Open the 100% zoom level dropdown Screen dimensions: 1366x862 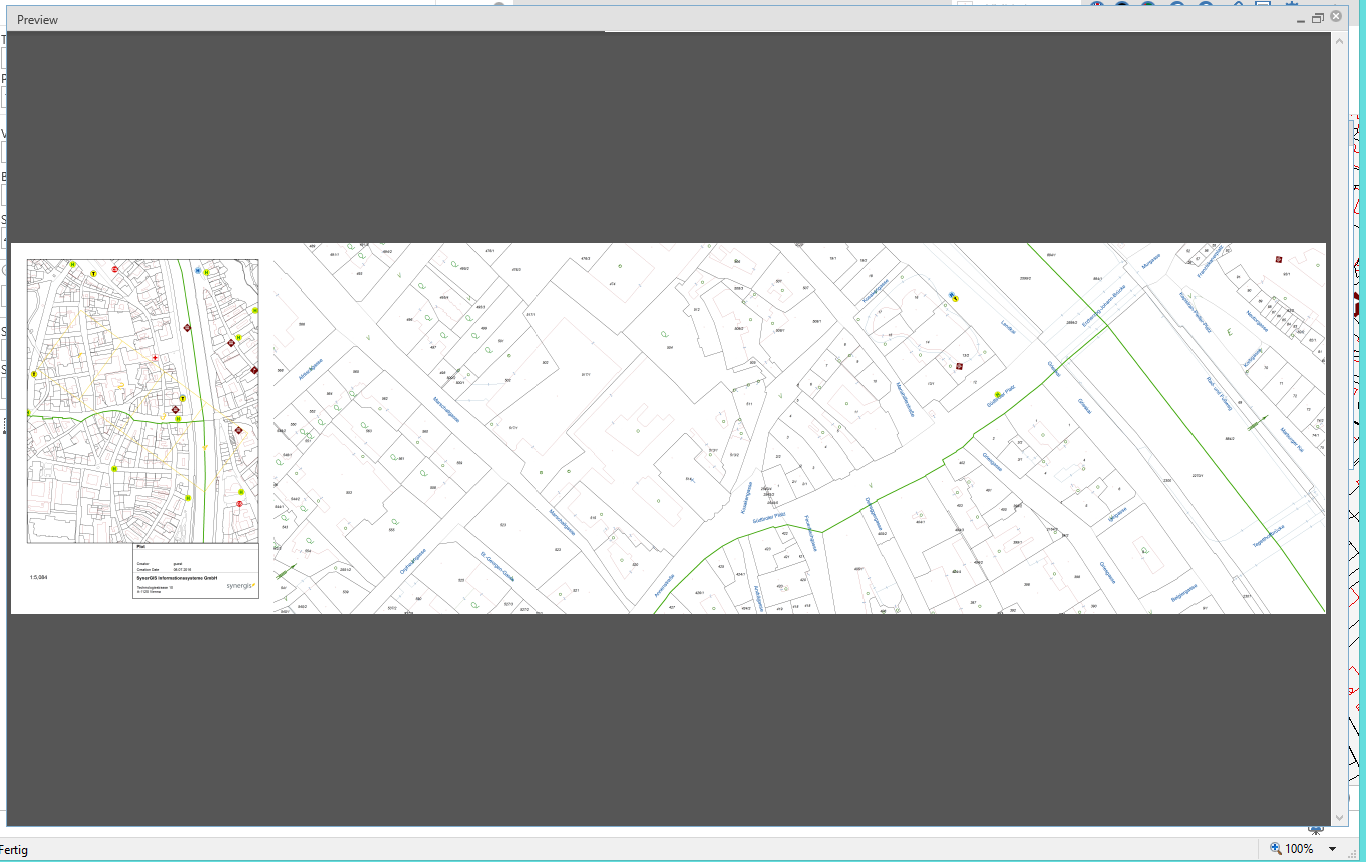click(1331, 848)
